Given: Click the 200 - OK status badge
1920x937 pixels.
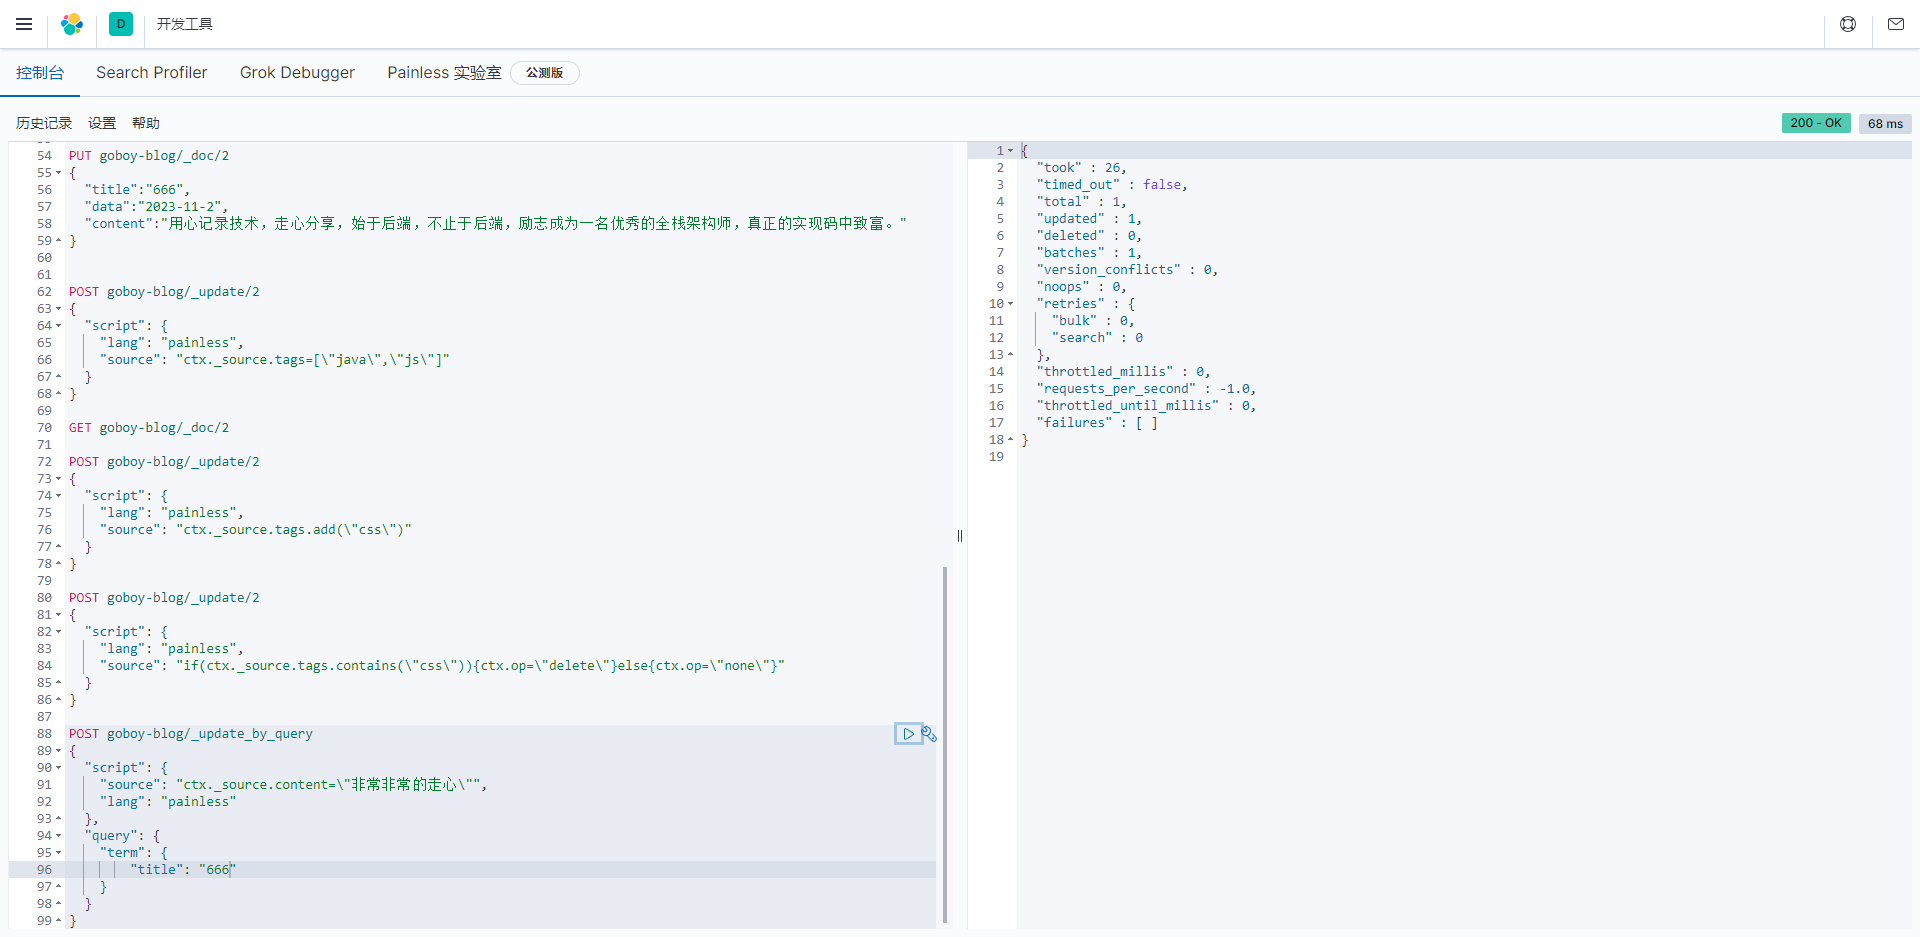Looking at the screenshot, I should pos(1816,123).
